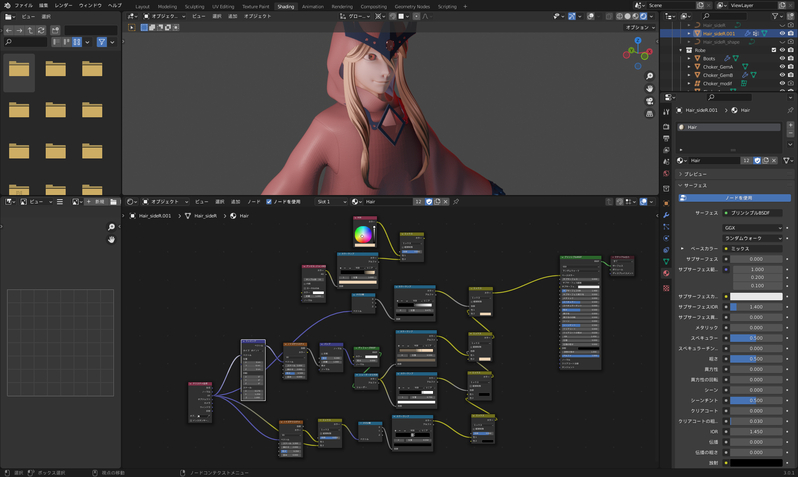
Task: Open ランダムウォーク subsurface method dropdown
Action: point(753,238)
